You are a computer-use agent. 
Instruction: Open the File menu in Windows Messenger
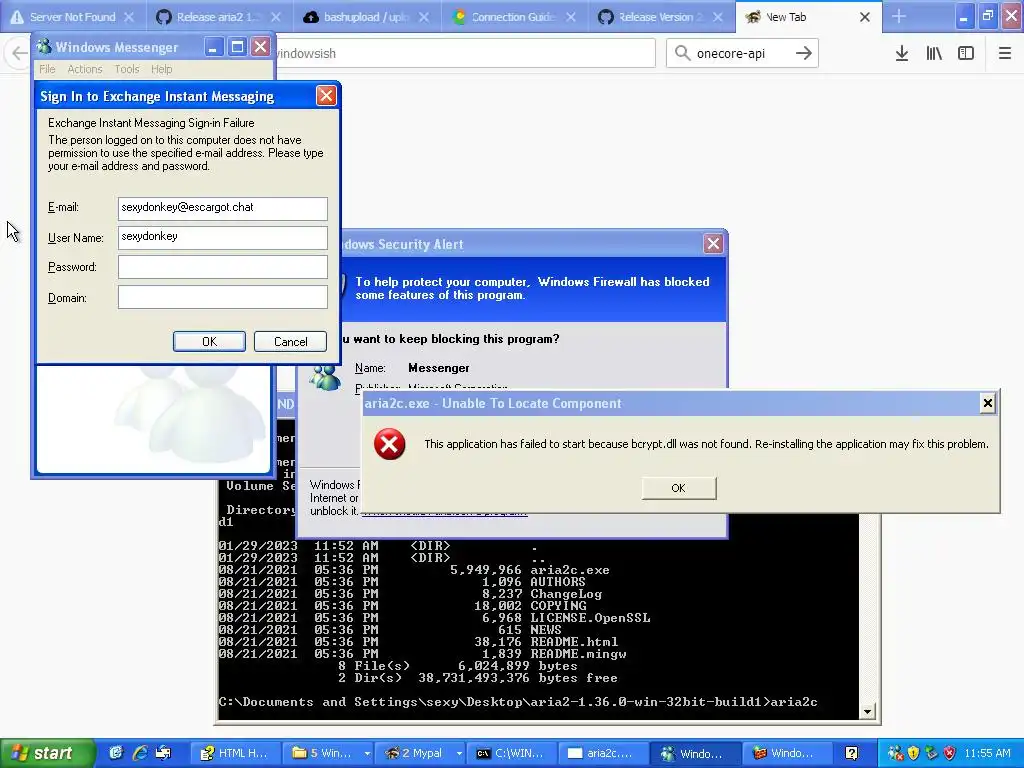pos(47,69)
